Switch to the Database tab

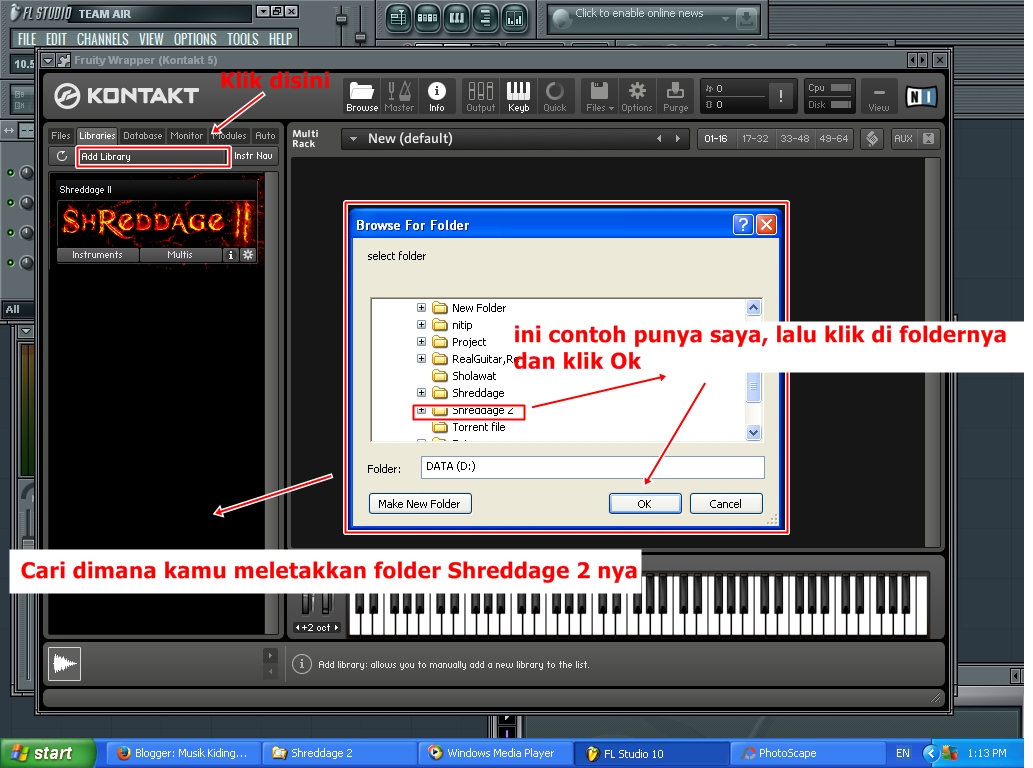point(142,136)
